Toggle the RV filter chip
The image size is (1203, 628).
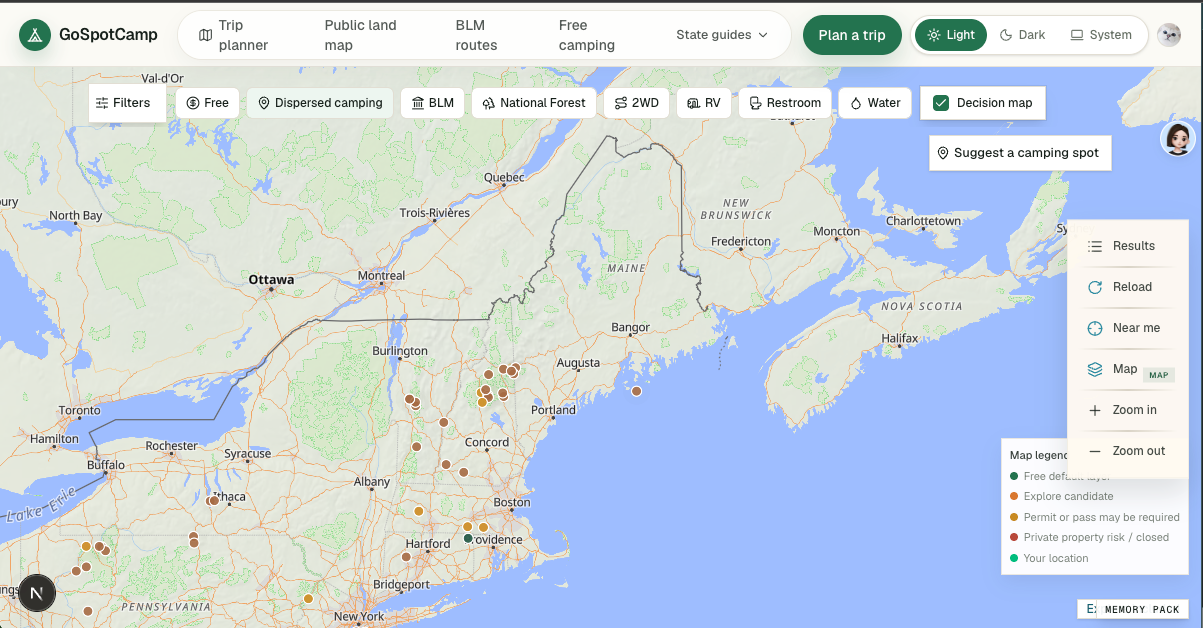coord(703,103)
